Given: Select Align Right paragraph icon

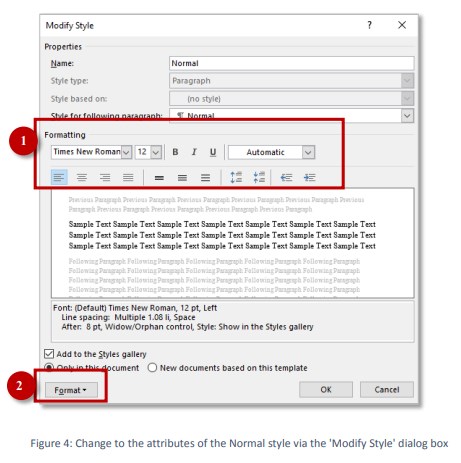Looking at the screenshot, I should point(105,177).
